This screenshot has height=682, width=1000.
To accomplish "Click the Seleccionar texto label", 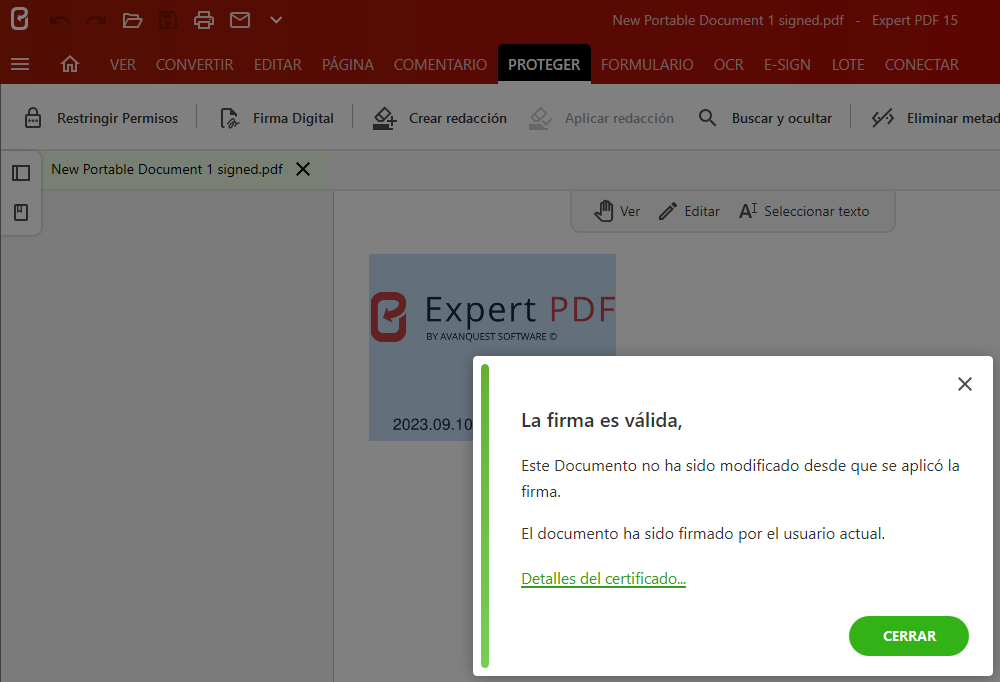I will coord(816,211).
